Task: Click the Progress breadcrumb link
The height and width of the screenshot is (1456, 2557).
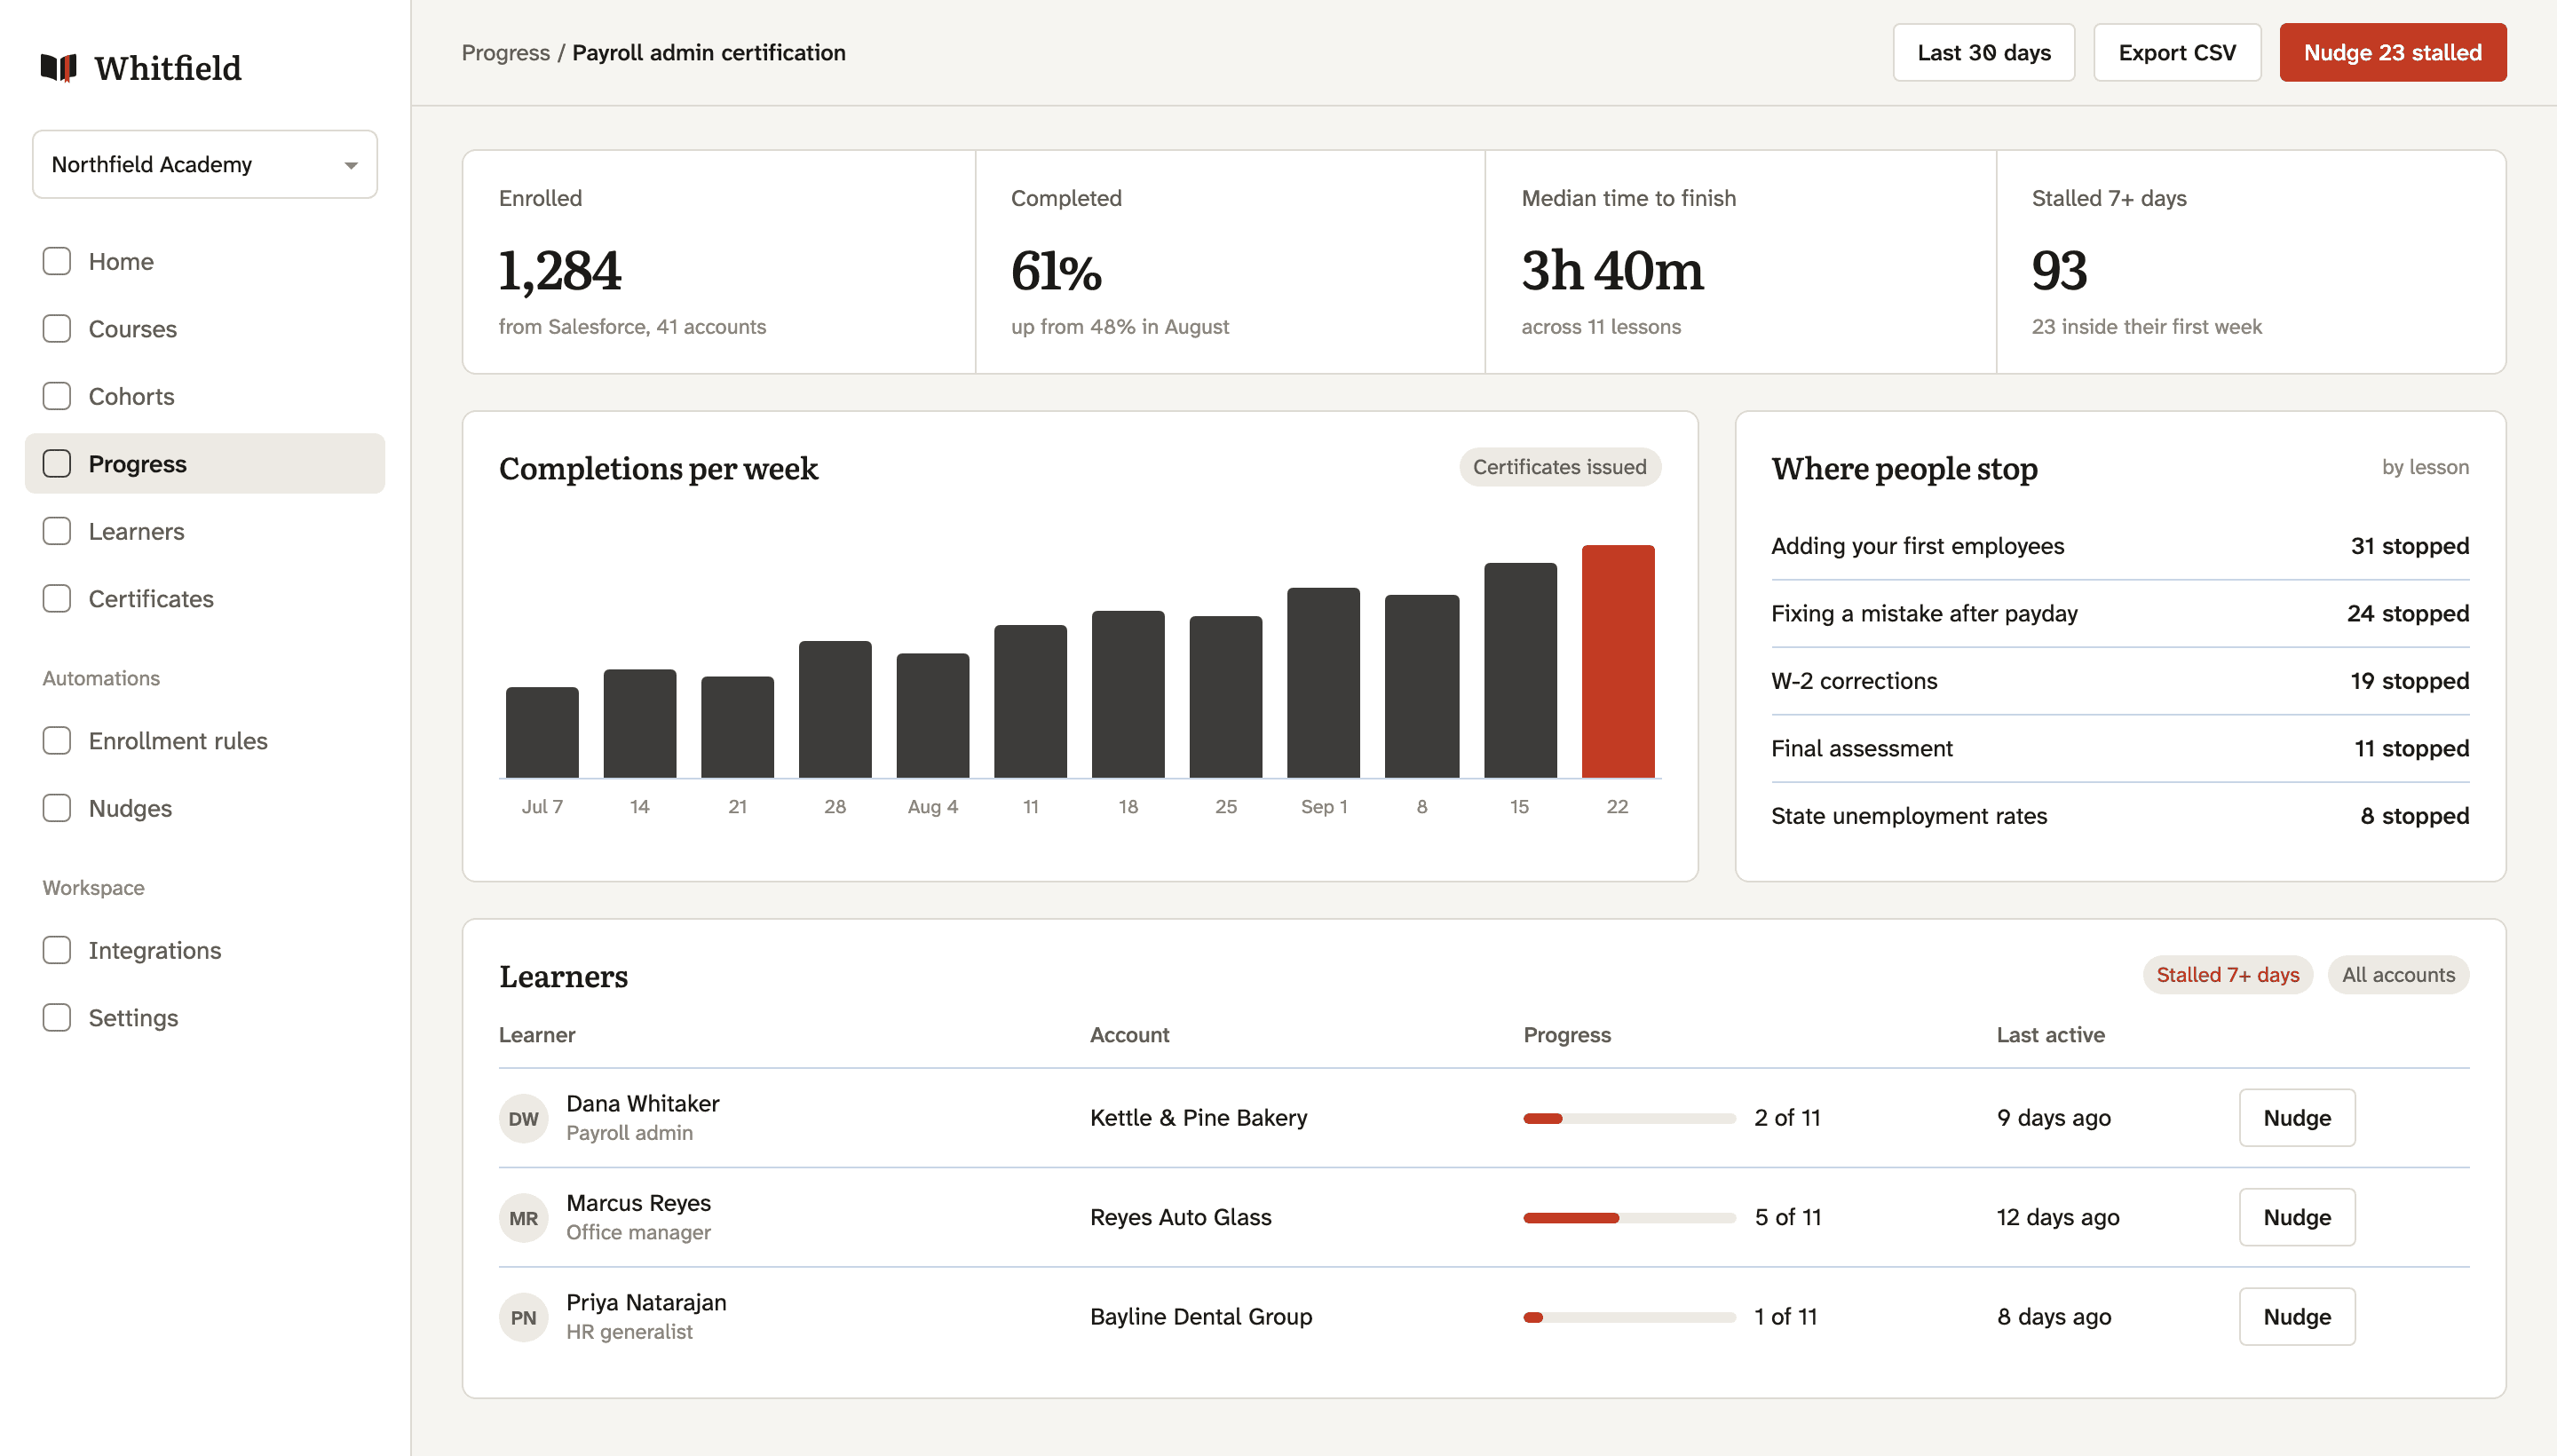Action: 505,52
